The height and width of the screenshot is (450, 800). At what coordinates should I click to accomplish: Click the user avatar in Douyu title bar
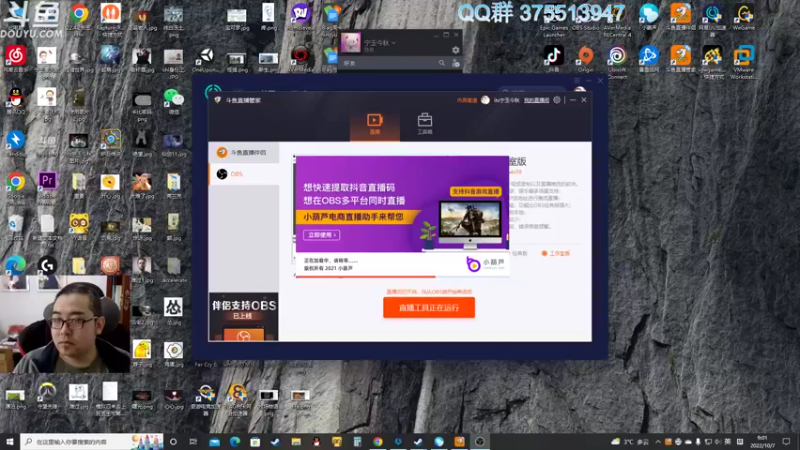click(x=485, y=100)
